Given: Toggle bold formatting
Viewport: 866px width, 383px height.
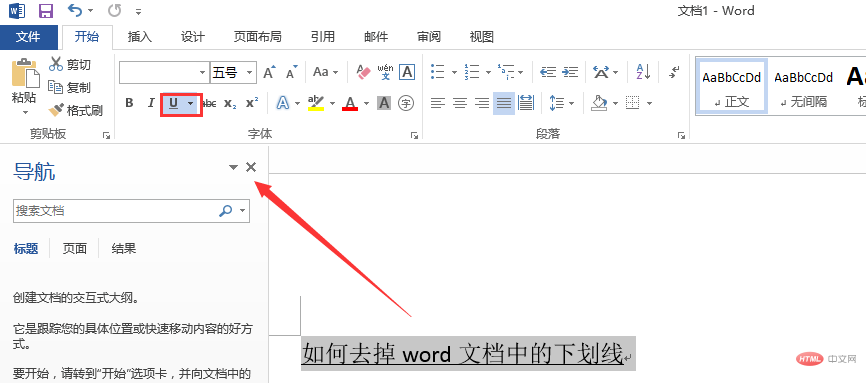Looking at the screenshot, I should [129, 103].
